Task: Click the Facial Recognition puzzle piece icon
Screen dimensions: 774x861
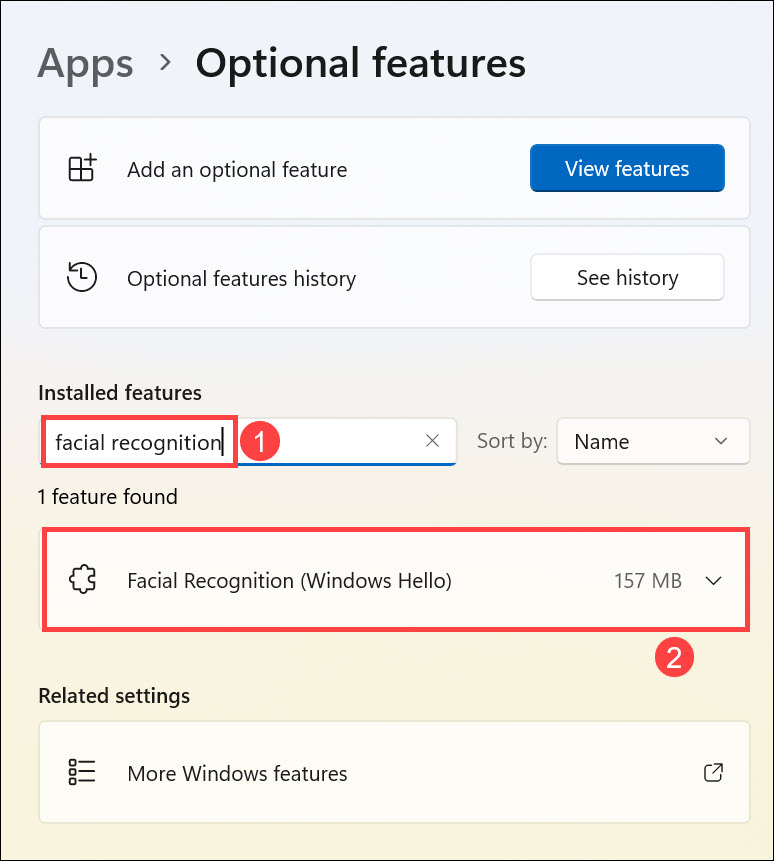Action: point(82,580)
